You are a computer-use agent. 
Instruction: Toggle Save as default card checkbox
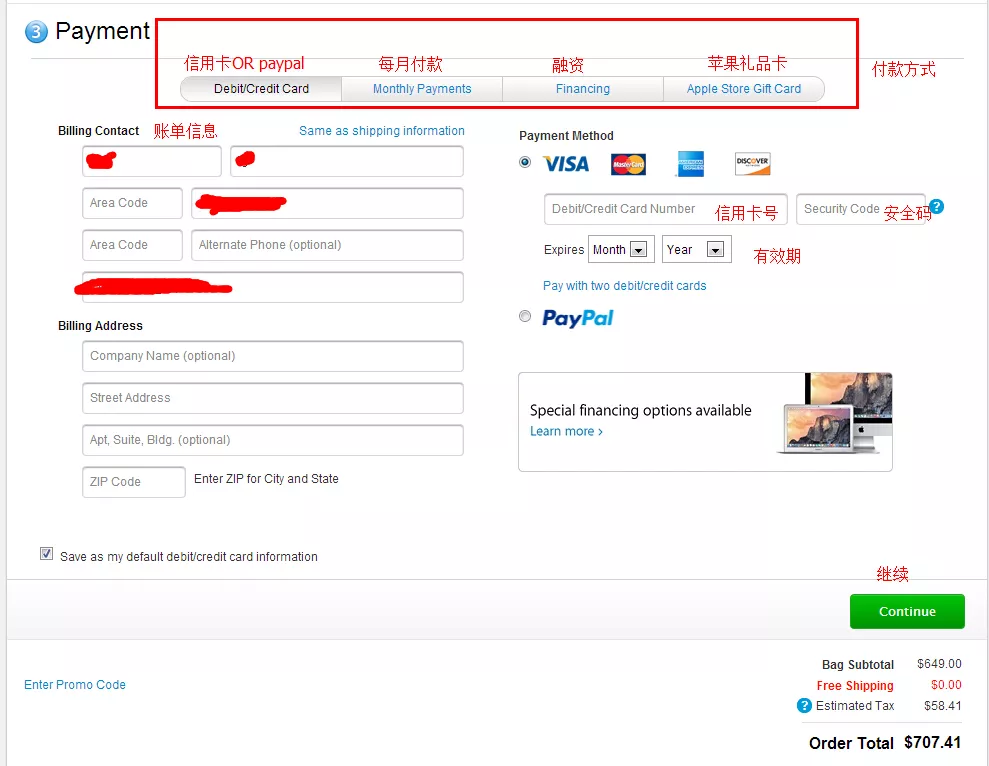46,553
